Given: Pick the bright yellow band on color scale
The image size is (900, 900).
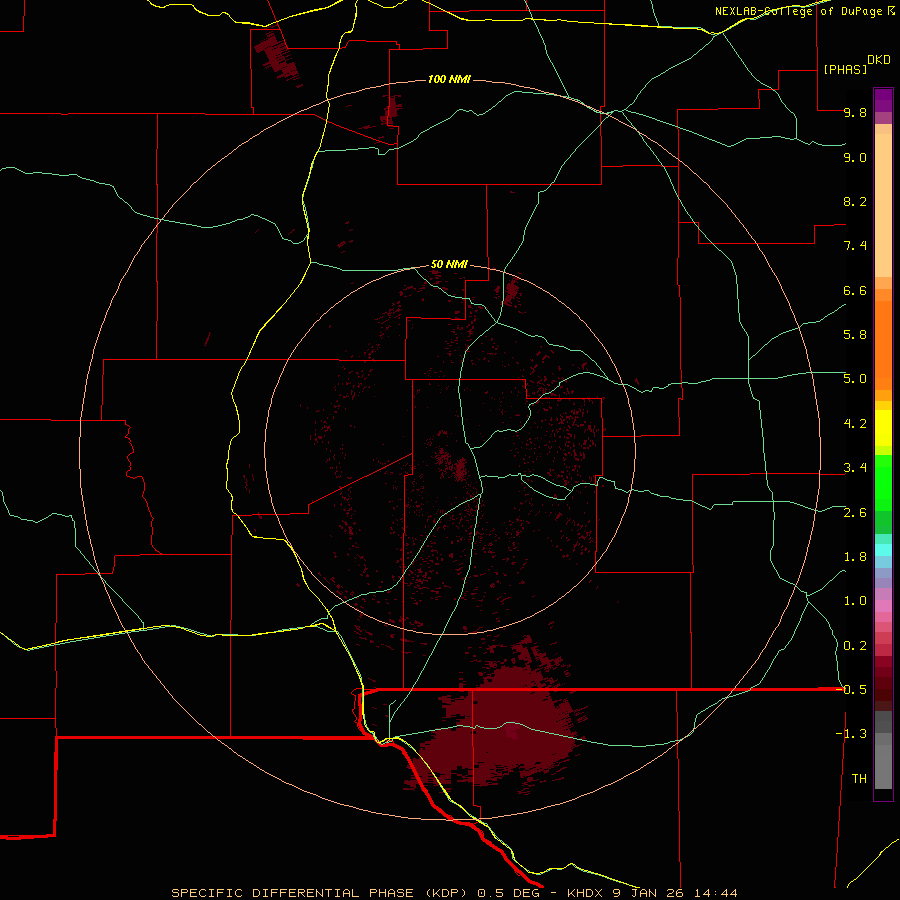Looking at the screenshot, I should [x=883, y=428].
